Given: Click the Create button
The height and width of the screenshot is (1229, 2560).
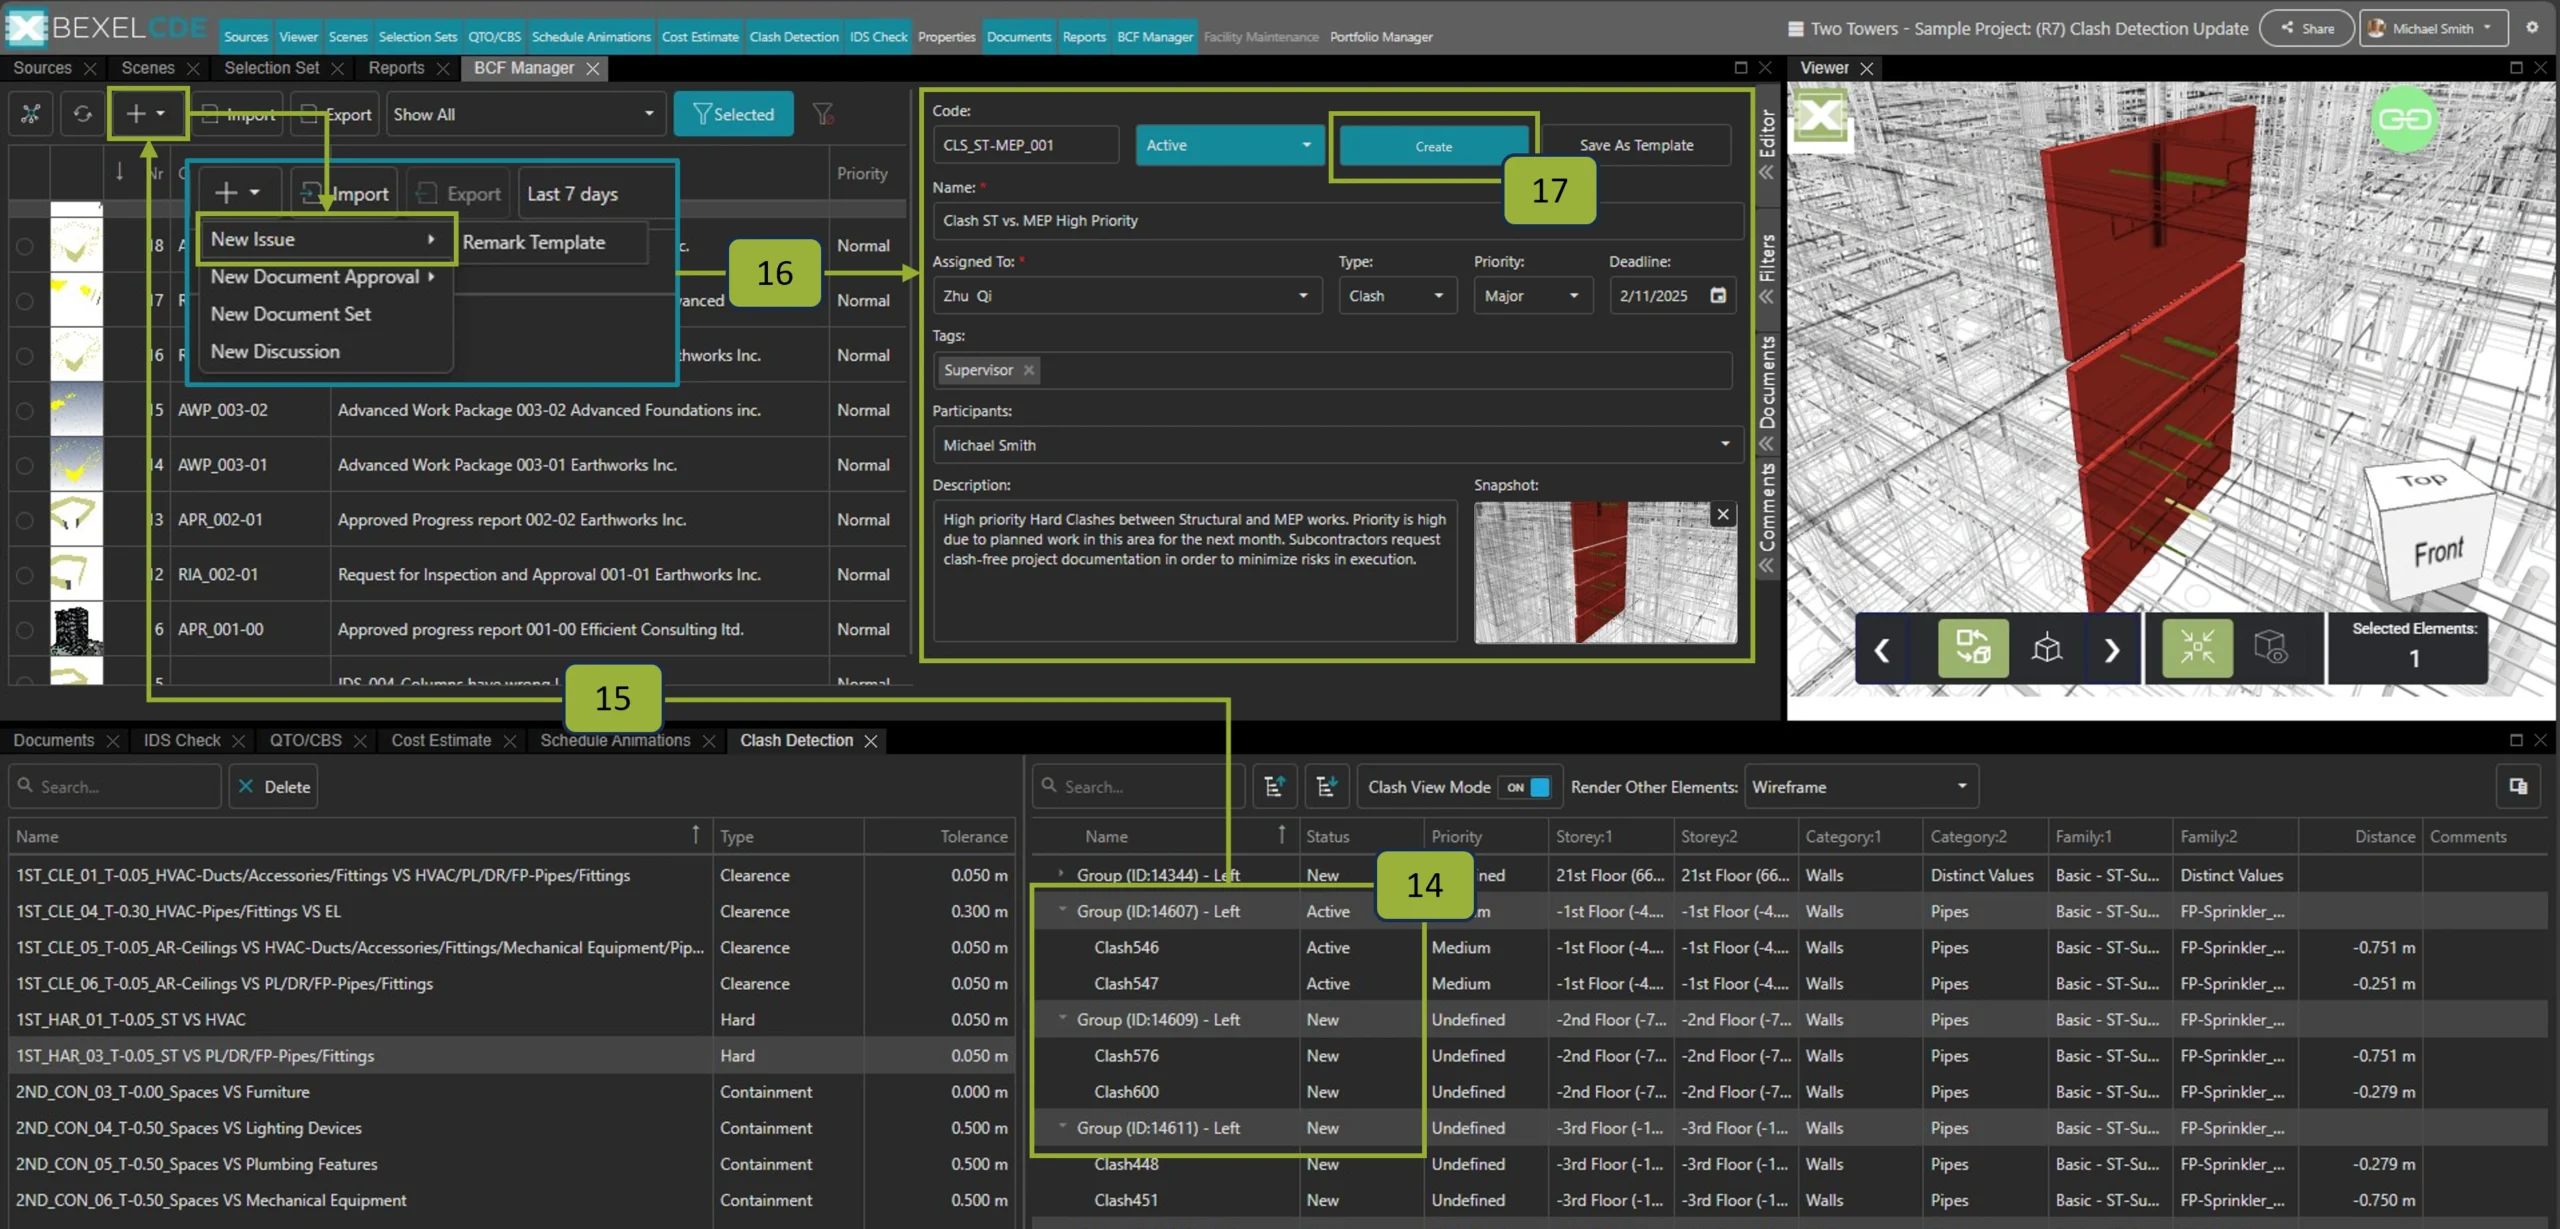Looking at the screenshot, I should (x=1433, y=146).
